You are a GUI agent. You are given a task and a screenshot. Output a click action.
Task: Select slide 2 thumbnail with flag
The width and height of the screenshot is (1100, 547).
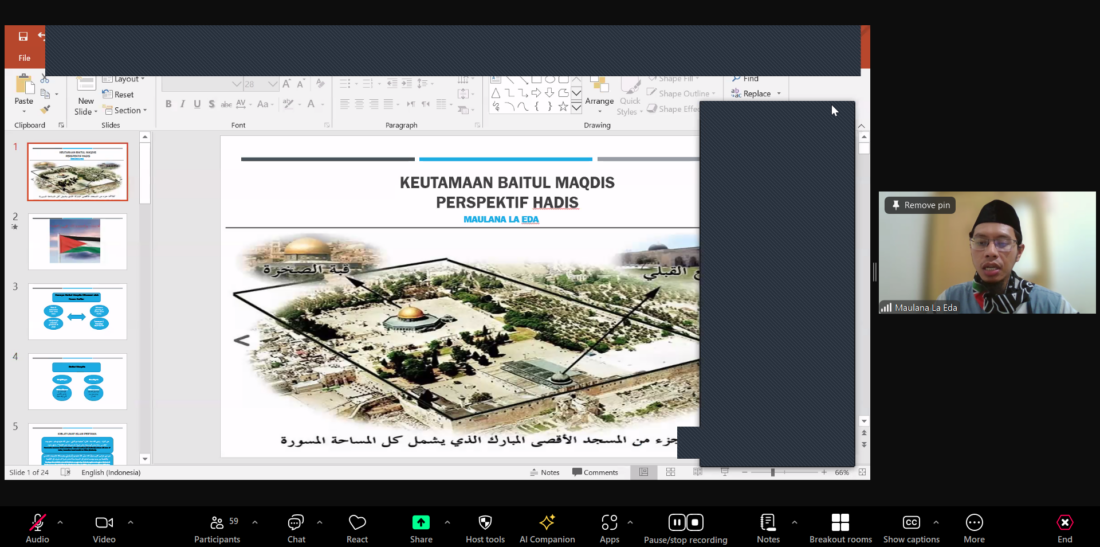click(x=77, y=241)
